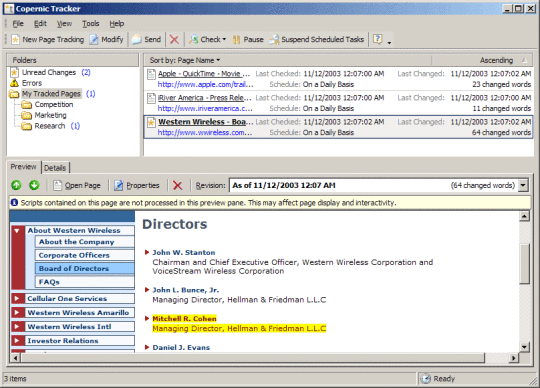Click the Open Page document icon
The height and width of the screenshot is (388, 540).
(x=57, y=185)
